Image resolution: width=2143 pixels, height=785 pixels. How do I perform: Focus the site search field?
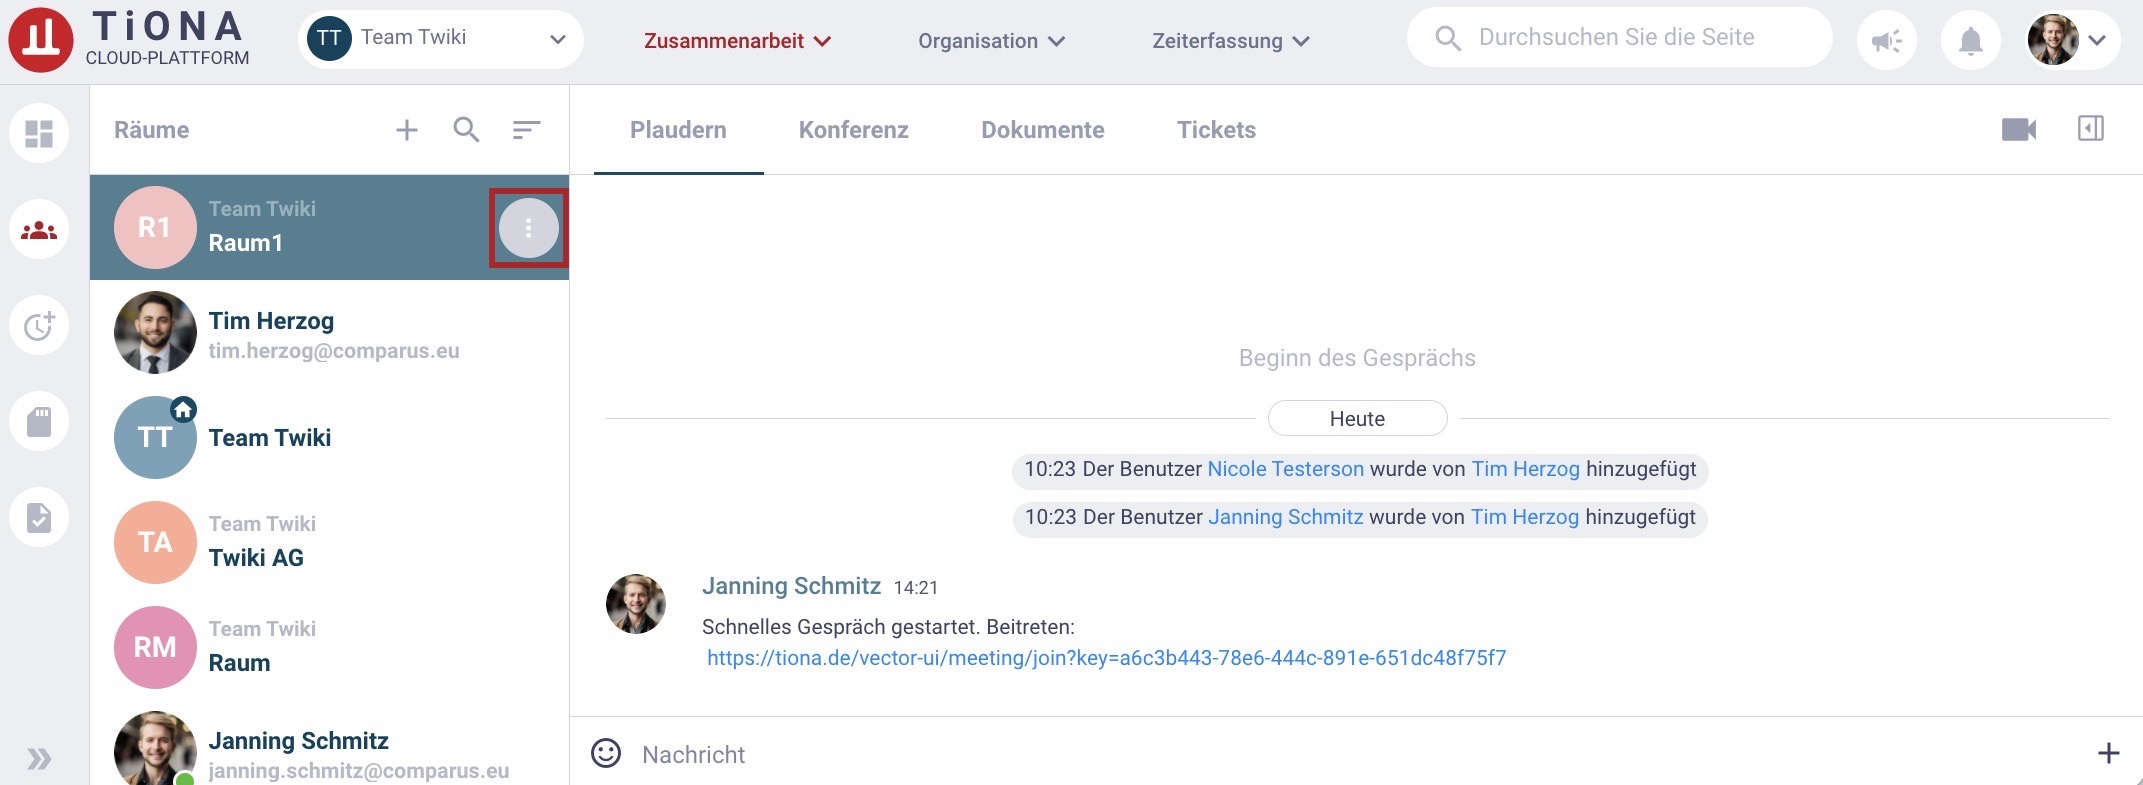[x=1619, y=37]
